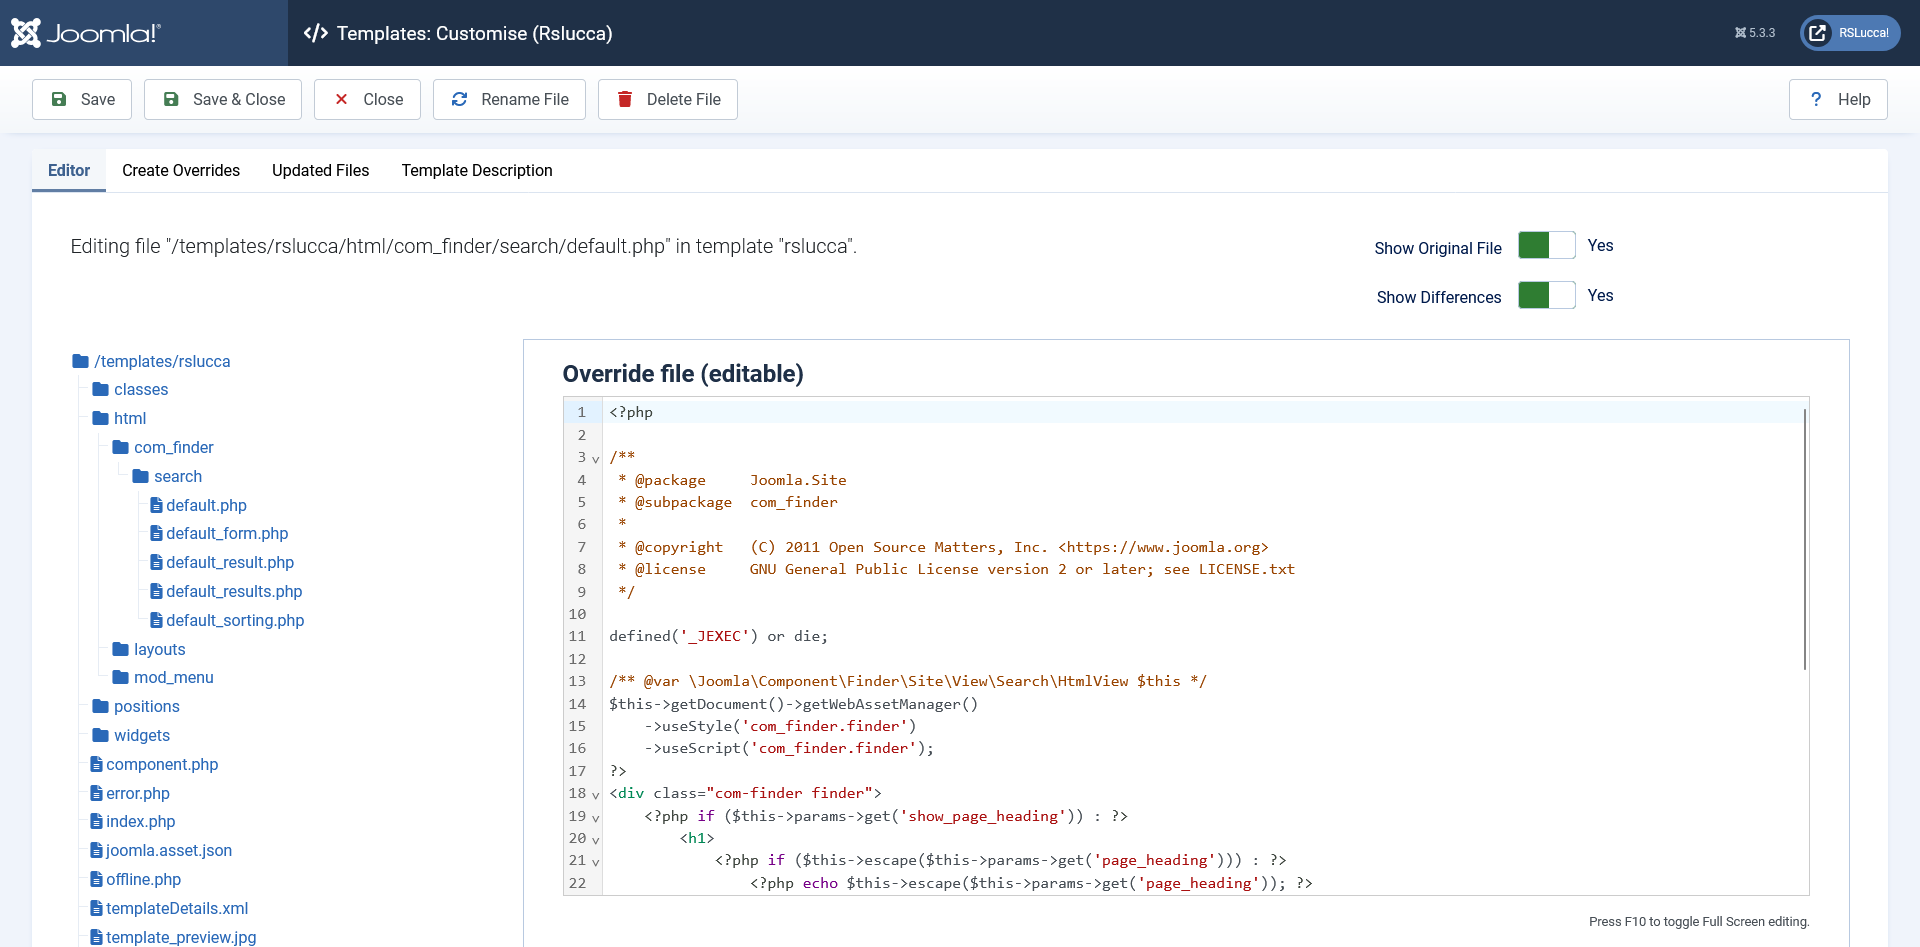
Task: Expand the layouts folder
Action: click(x=159, y=649)
